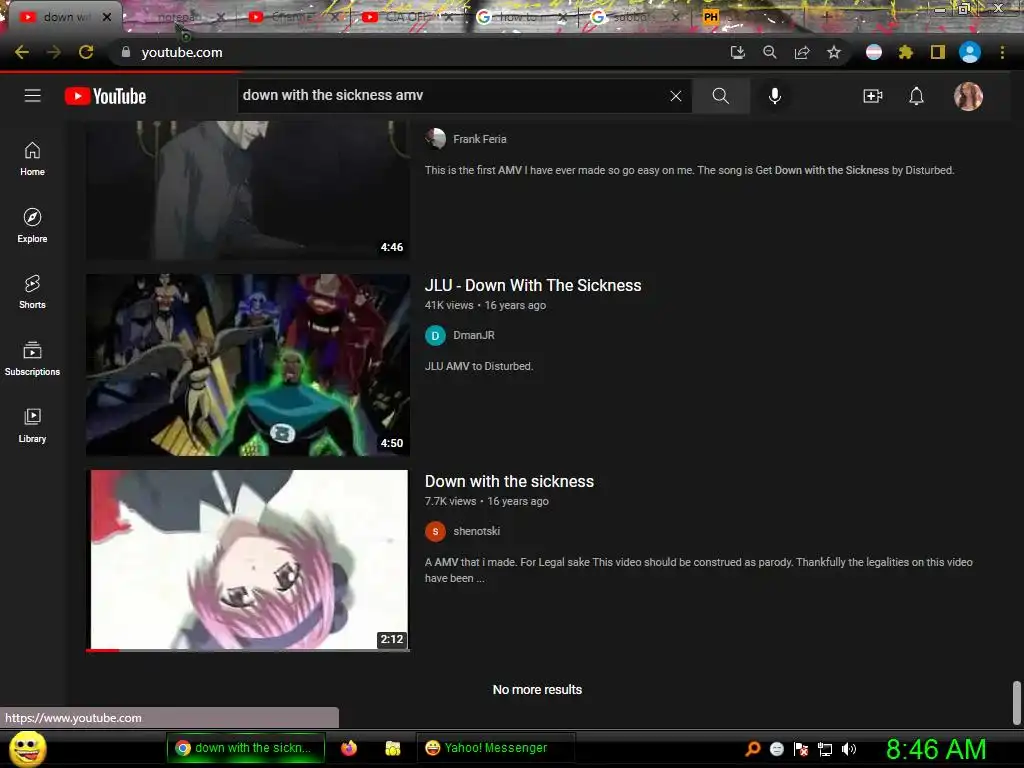Go back with the browser back arrow

[x=22, y=52]
